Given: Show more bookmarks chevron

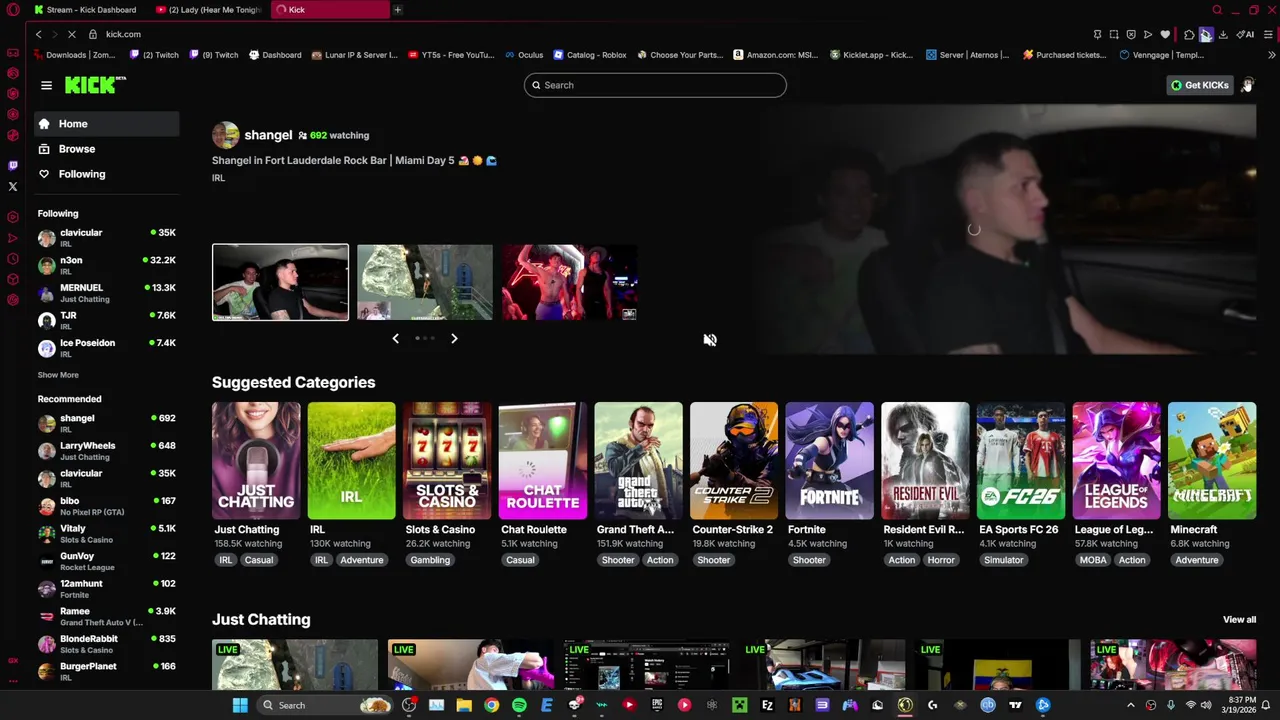Looking at the screenshot, I should click(x=1271, y=55).
